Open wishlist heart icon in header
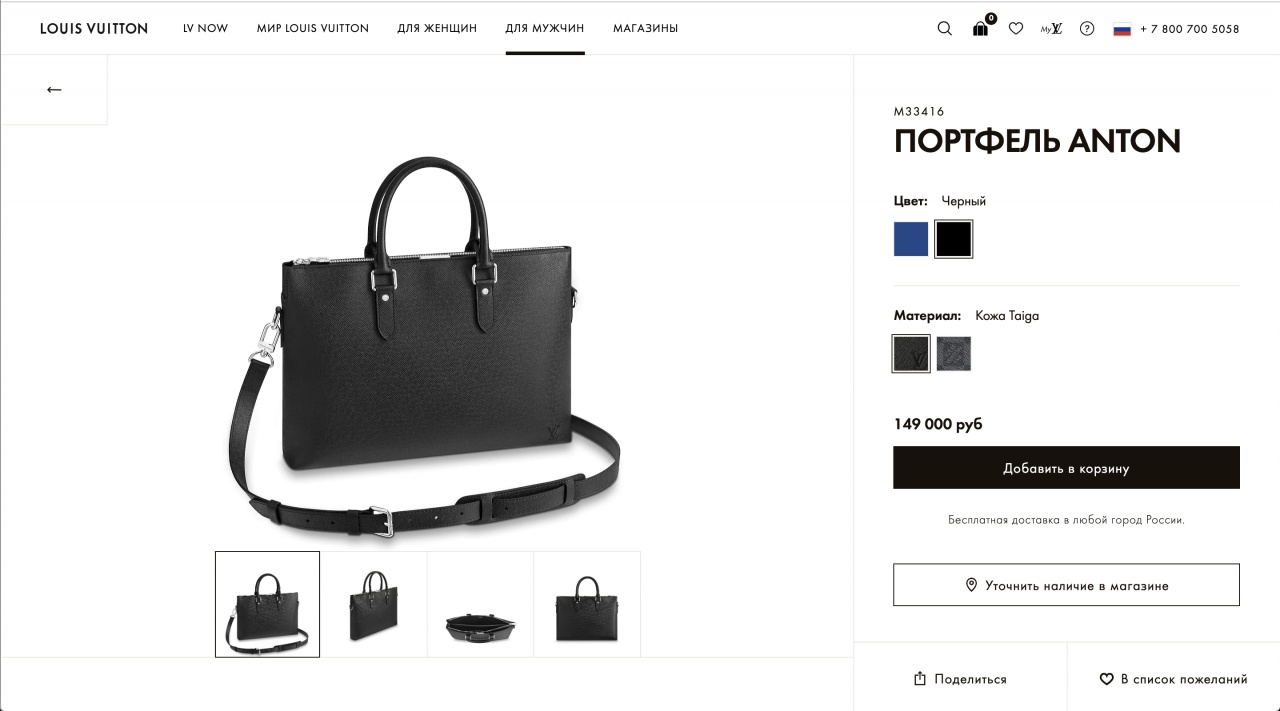Screen dimensions: 1280x711 [1016, 29]
